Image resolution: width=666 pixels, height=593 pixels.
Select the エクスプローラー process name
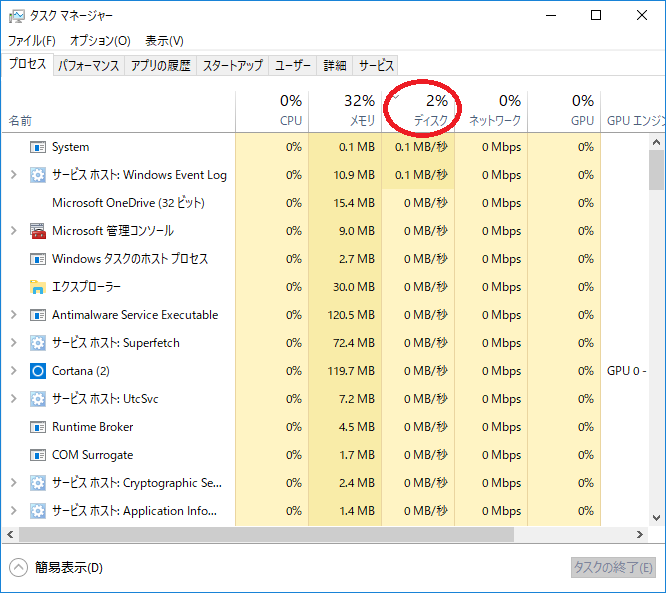(x=86, y=287)
